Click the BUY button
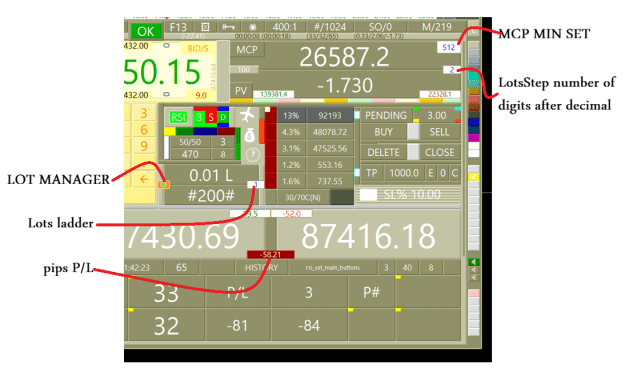625x368 pixels. [x=383, y=132]
